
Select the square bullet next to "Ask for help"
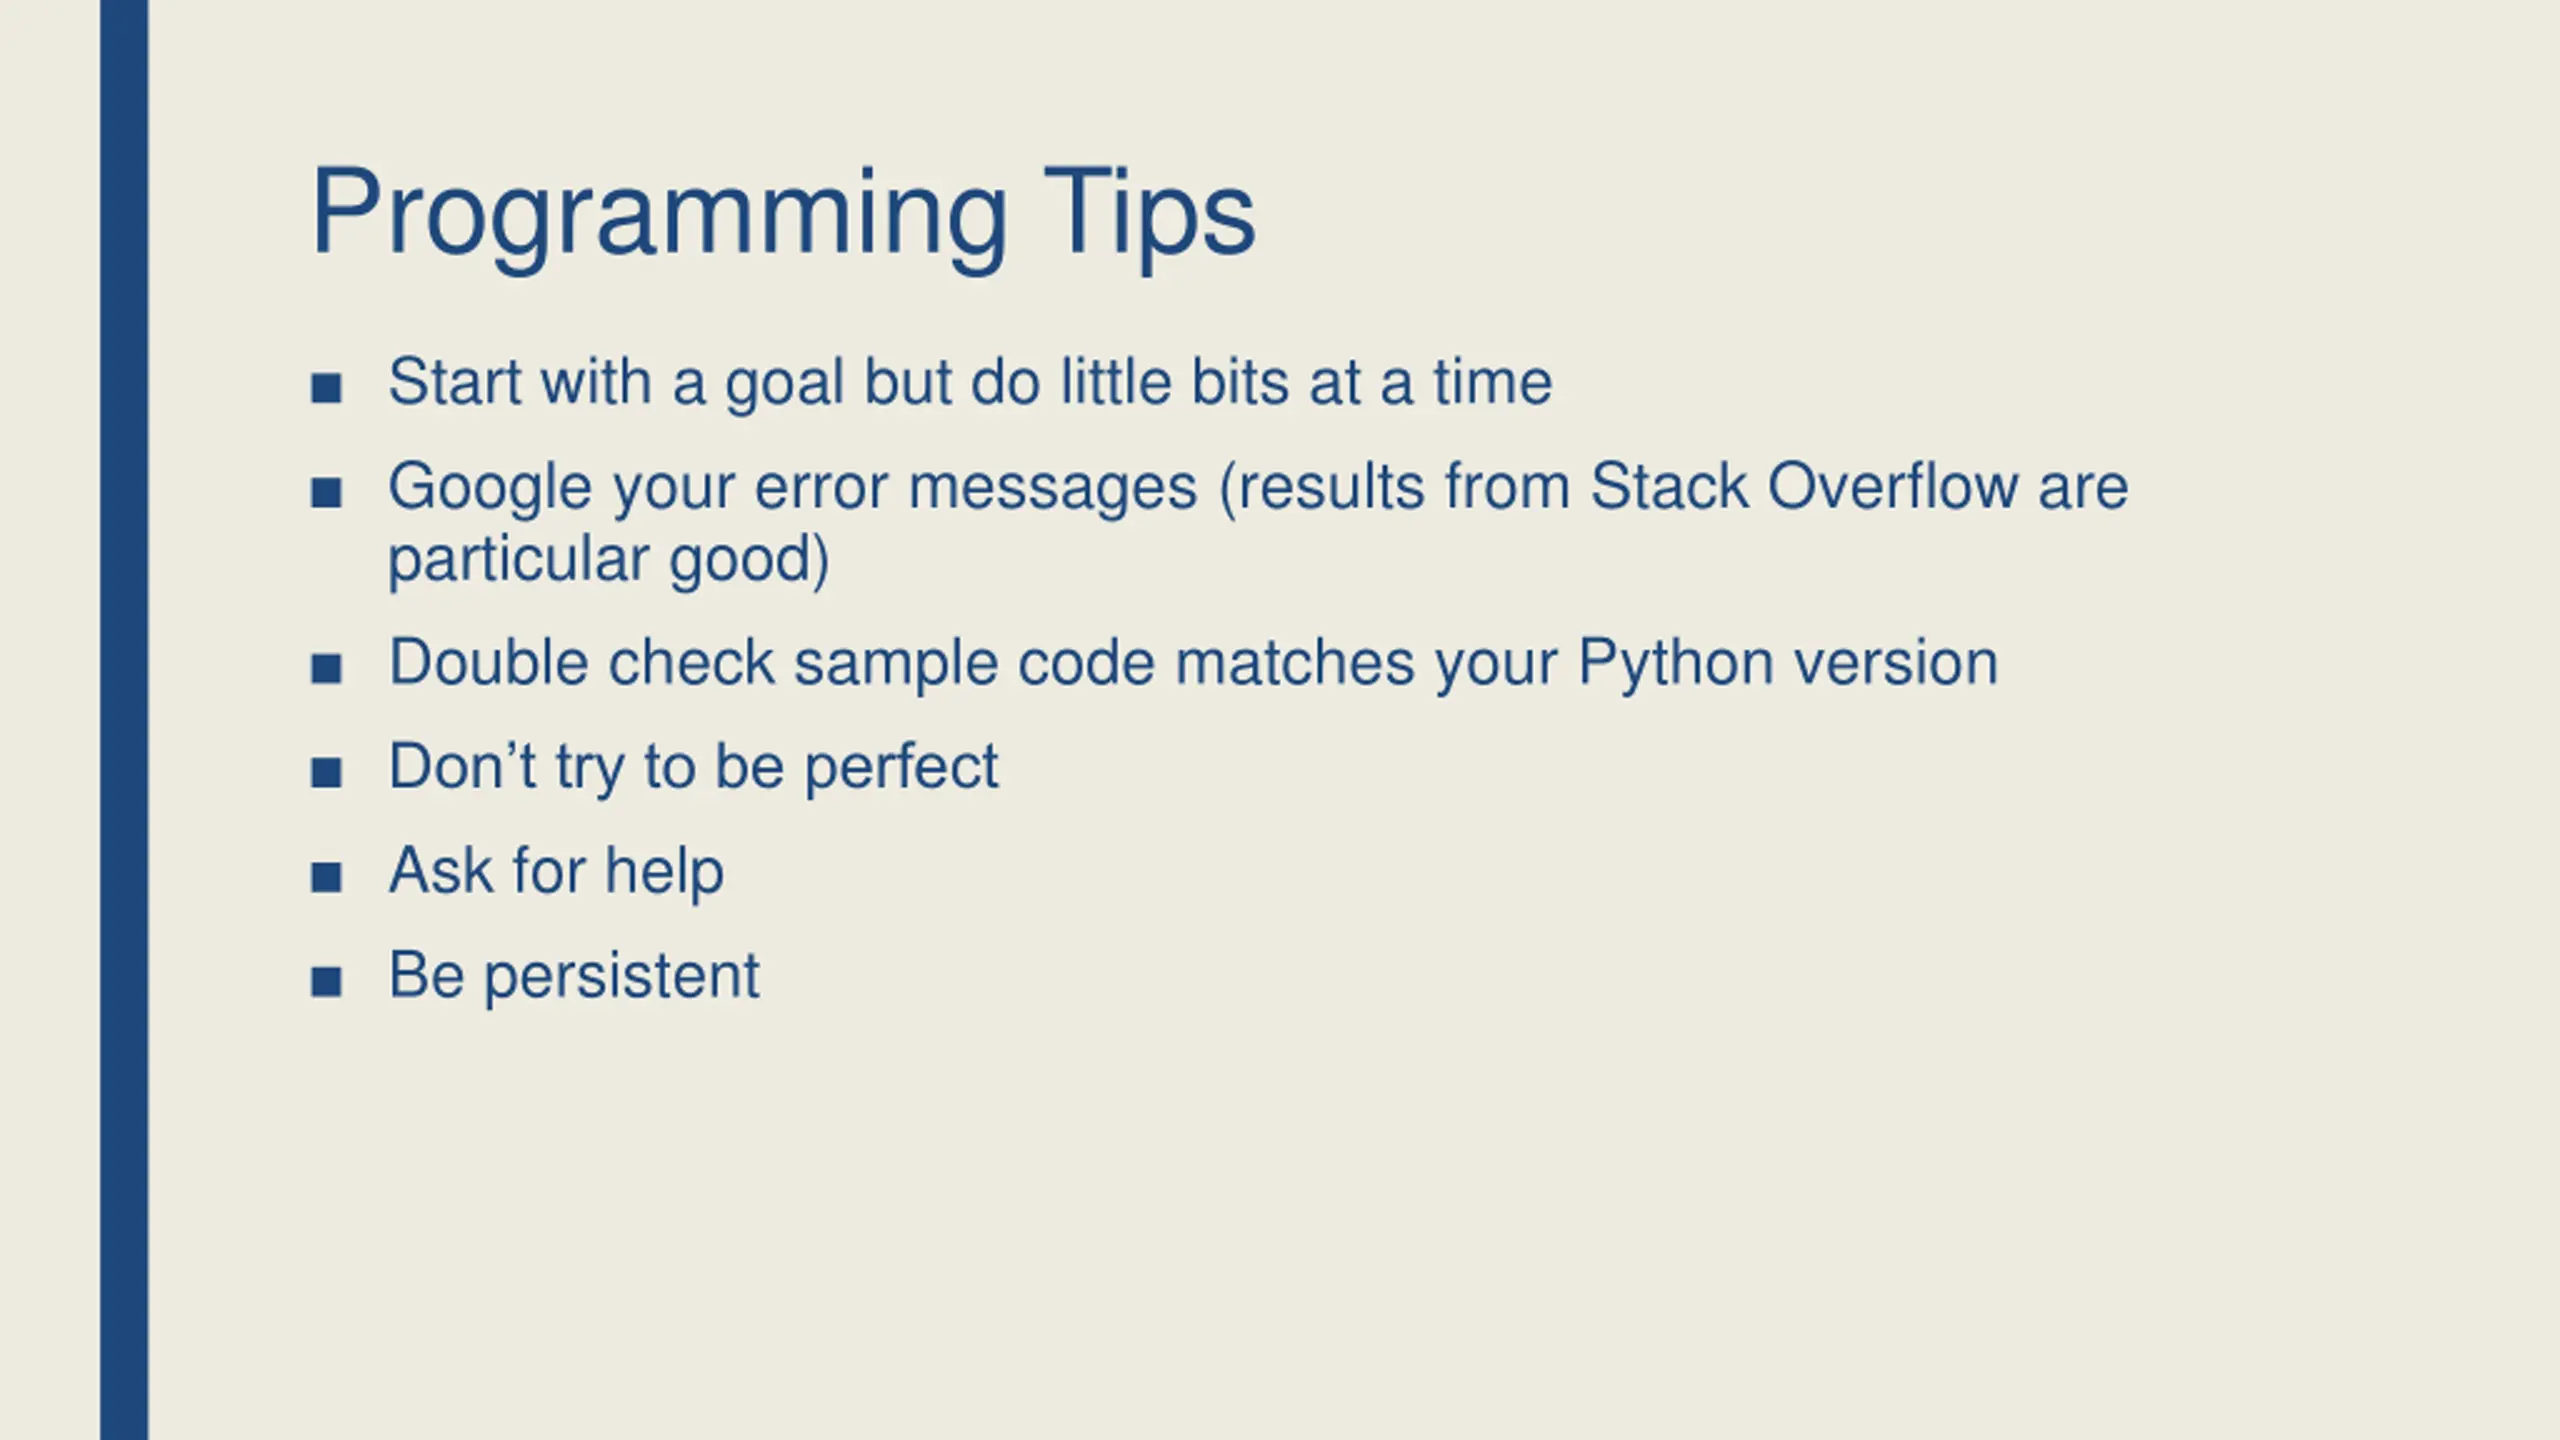[326, 877]
